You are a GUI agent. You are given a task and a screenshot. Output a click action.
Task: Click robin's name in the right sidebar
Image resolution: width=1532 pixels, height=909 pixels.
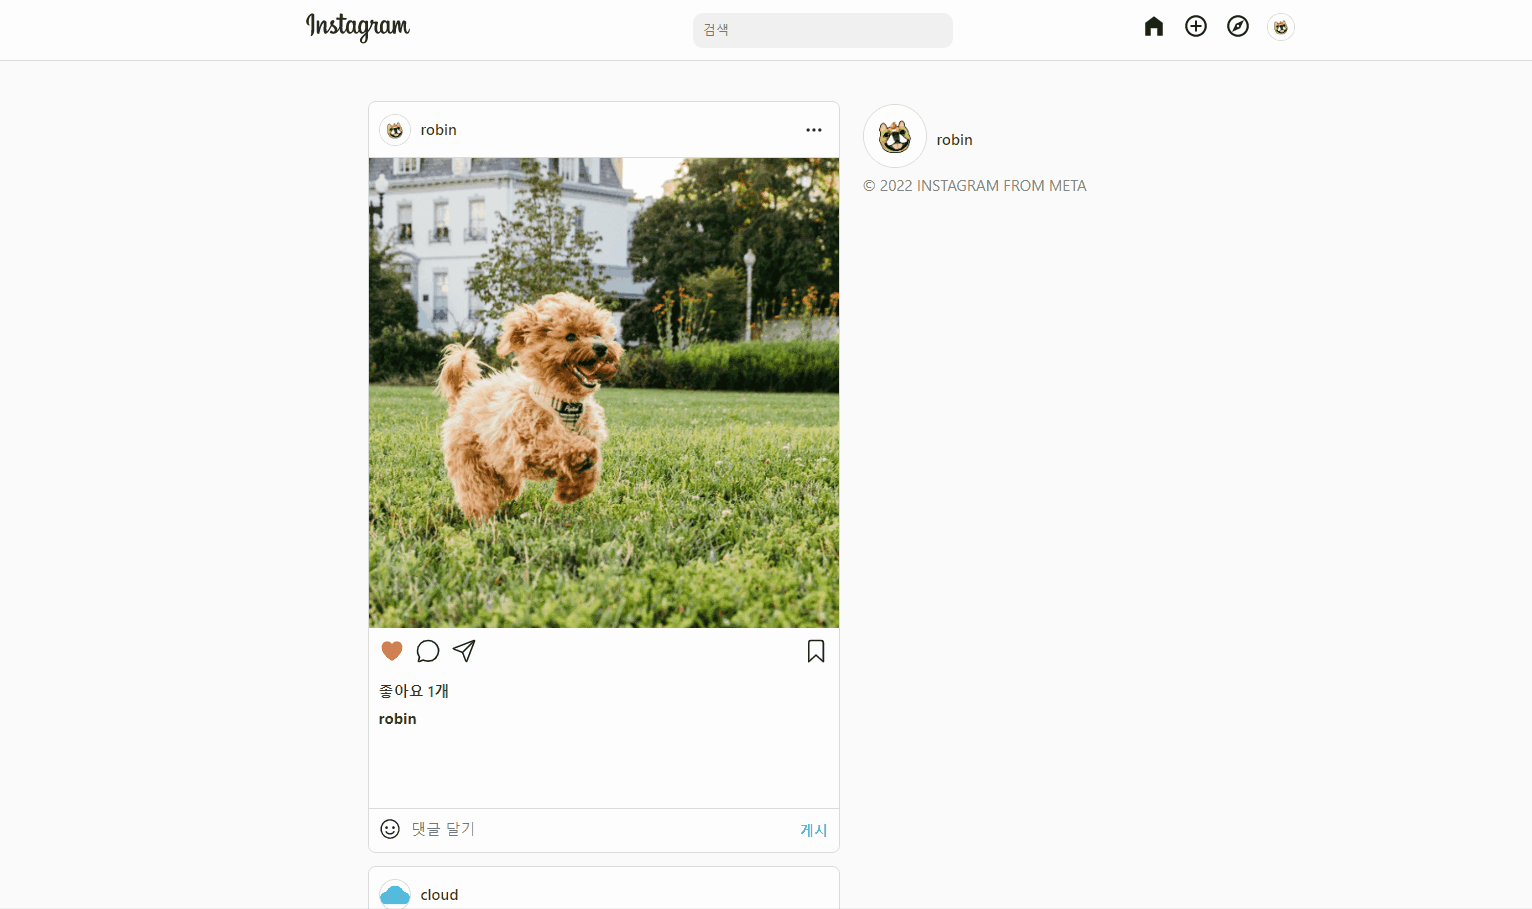click(954, 139)
